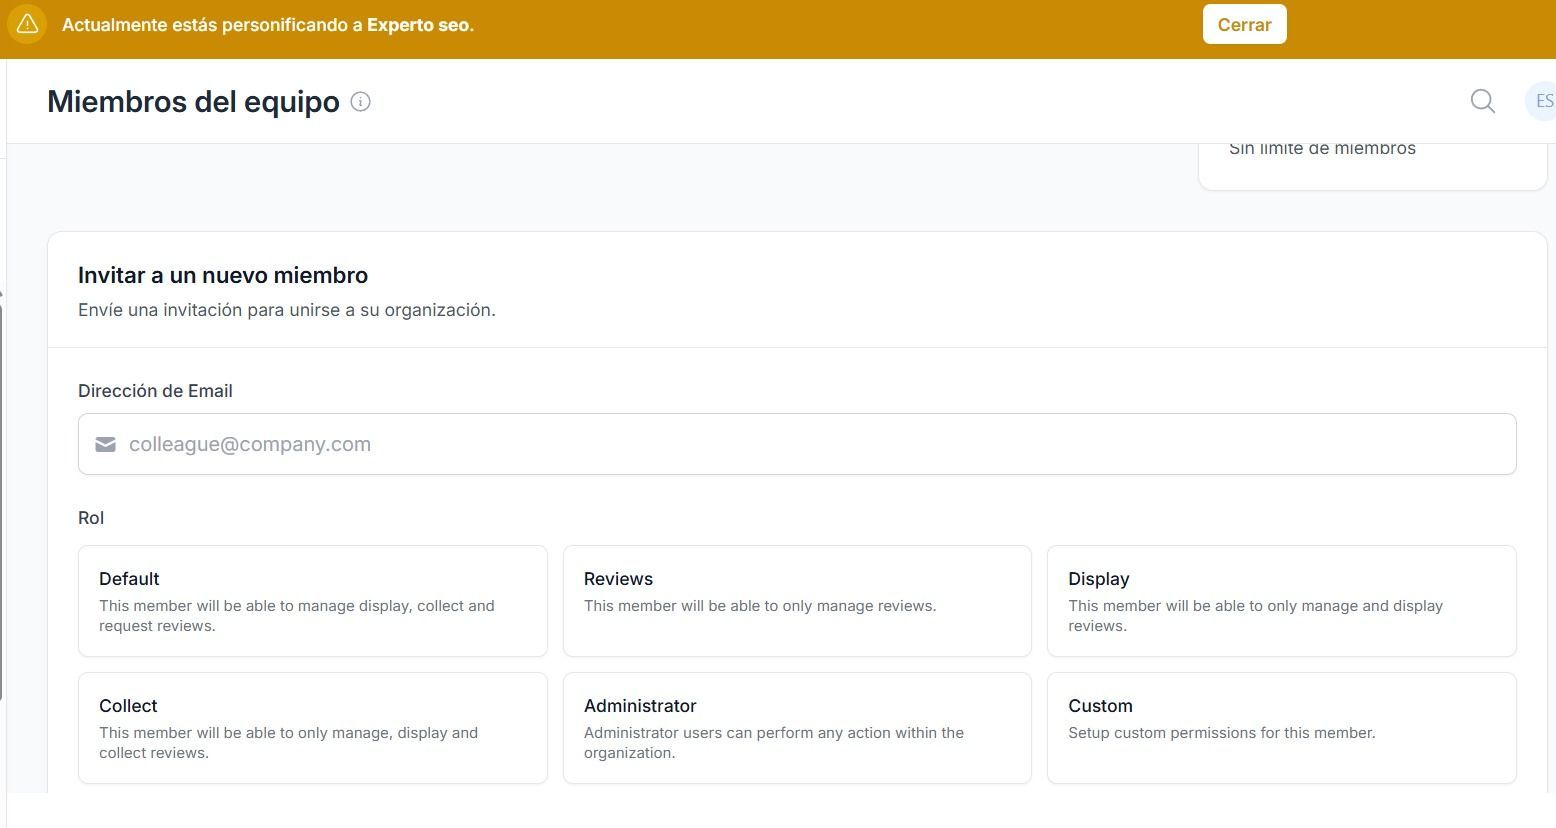
Task: Open search via the magnifying glass icon
Action: (x=1482, y=101)
